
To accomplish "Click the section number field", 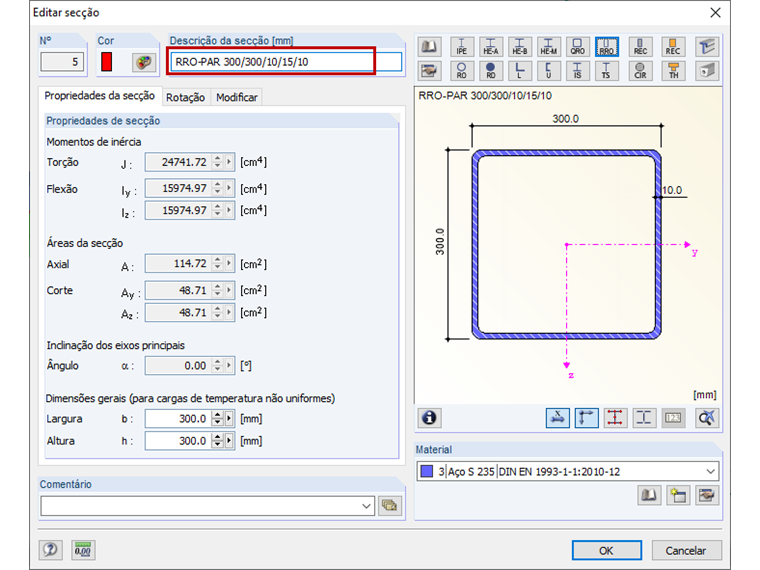I will (63, 62).
